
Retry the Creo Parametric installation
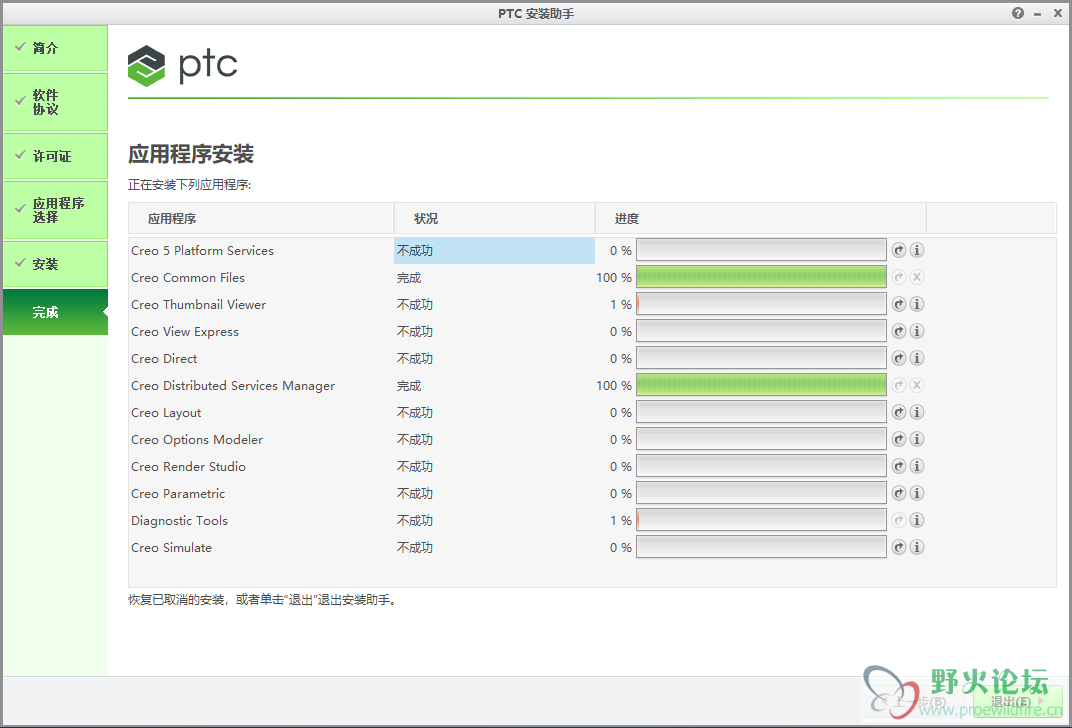899,493
